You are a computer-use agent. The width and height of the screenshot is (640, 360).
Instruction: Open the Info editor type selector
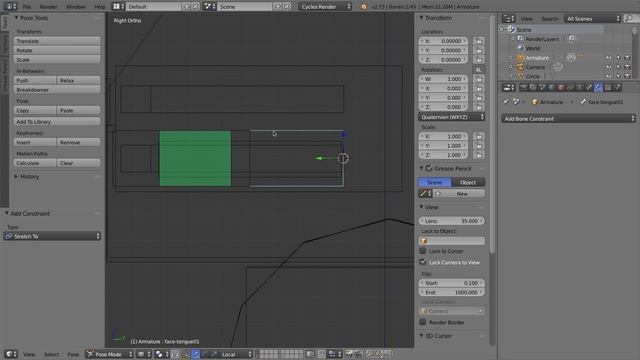(10, 7)
